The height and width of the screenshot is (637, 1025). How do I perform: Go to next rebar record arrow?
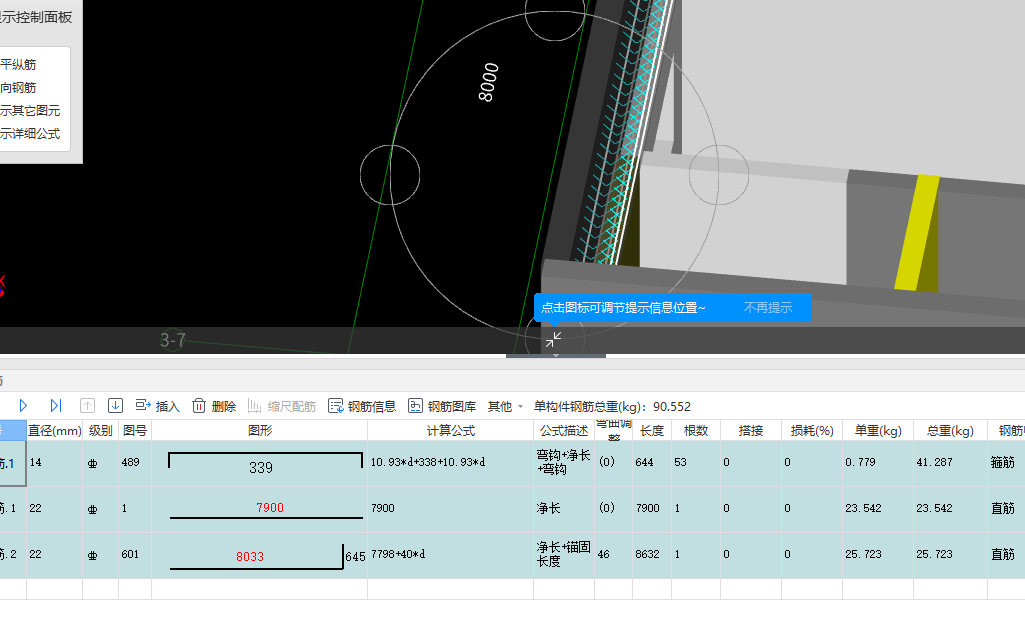pos(23,406)
